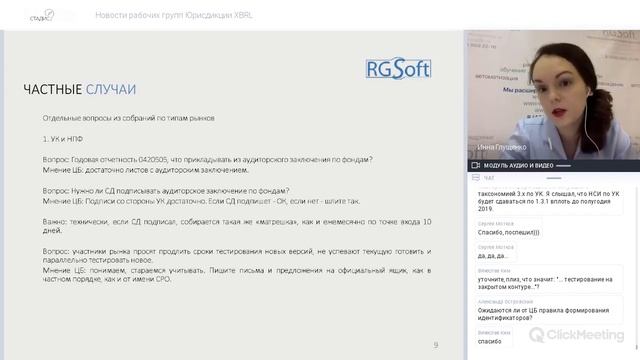Click 'Мнение ЦБ: Подписи со стороны УК' line
Screen dimensions: 640x360
pos(201,201)
